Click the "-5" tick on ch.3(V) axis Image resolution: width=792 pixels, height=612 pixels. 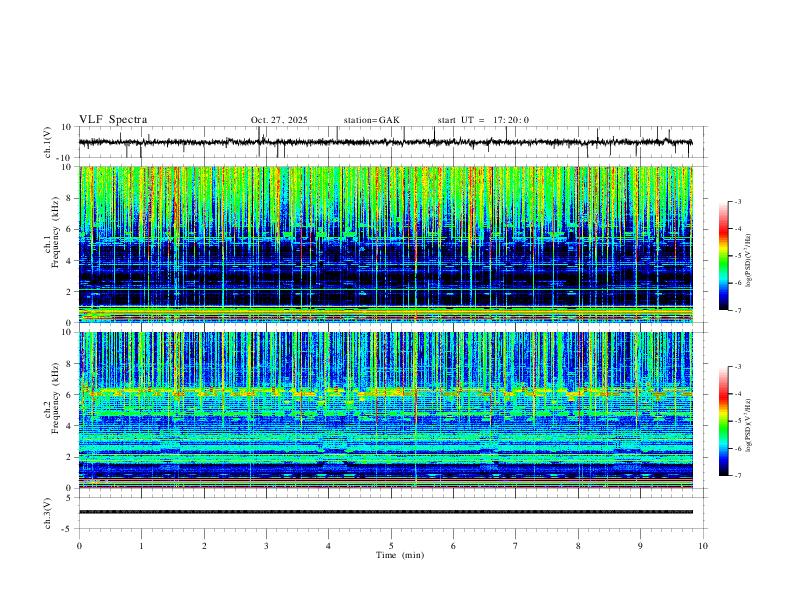point(67,529)
